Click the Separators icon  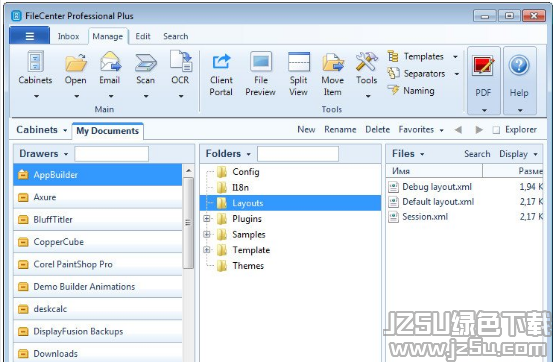[x=393, y=73]
